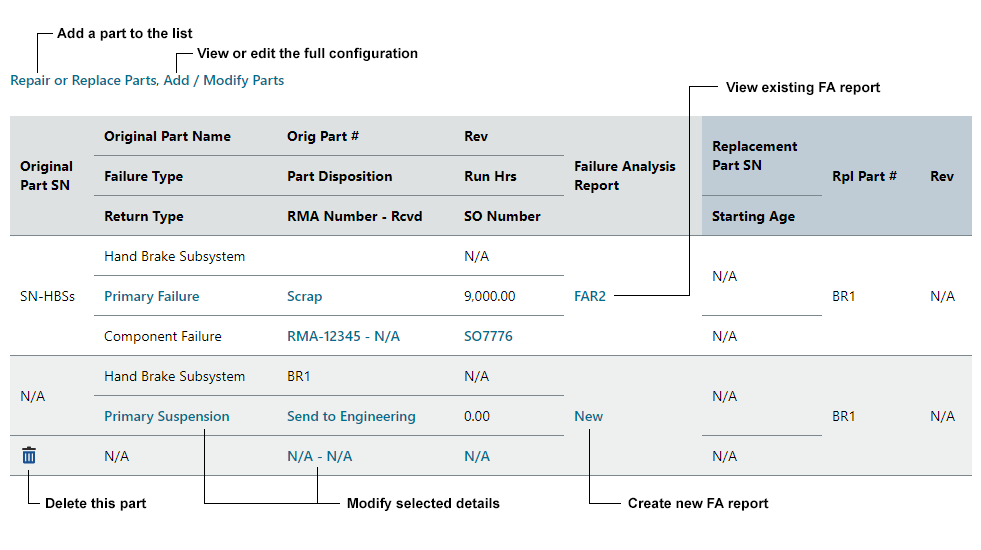Change the Scrap part disposition
Image resolution: width=981 pixels, height=550 pixels.
pyautogui.click(x=304, y=296)
